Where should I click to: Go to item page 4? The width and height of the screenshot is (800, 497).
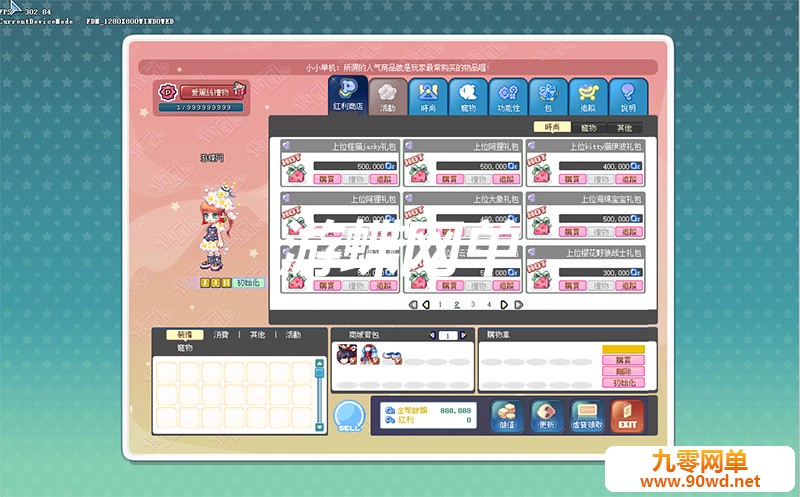click(x=489, y=305)
